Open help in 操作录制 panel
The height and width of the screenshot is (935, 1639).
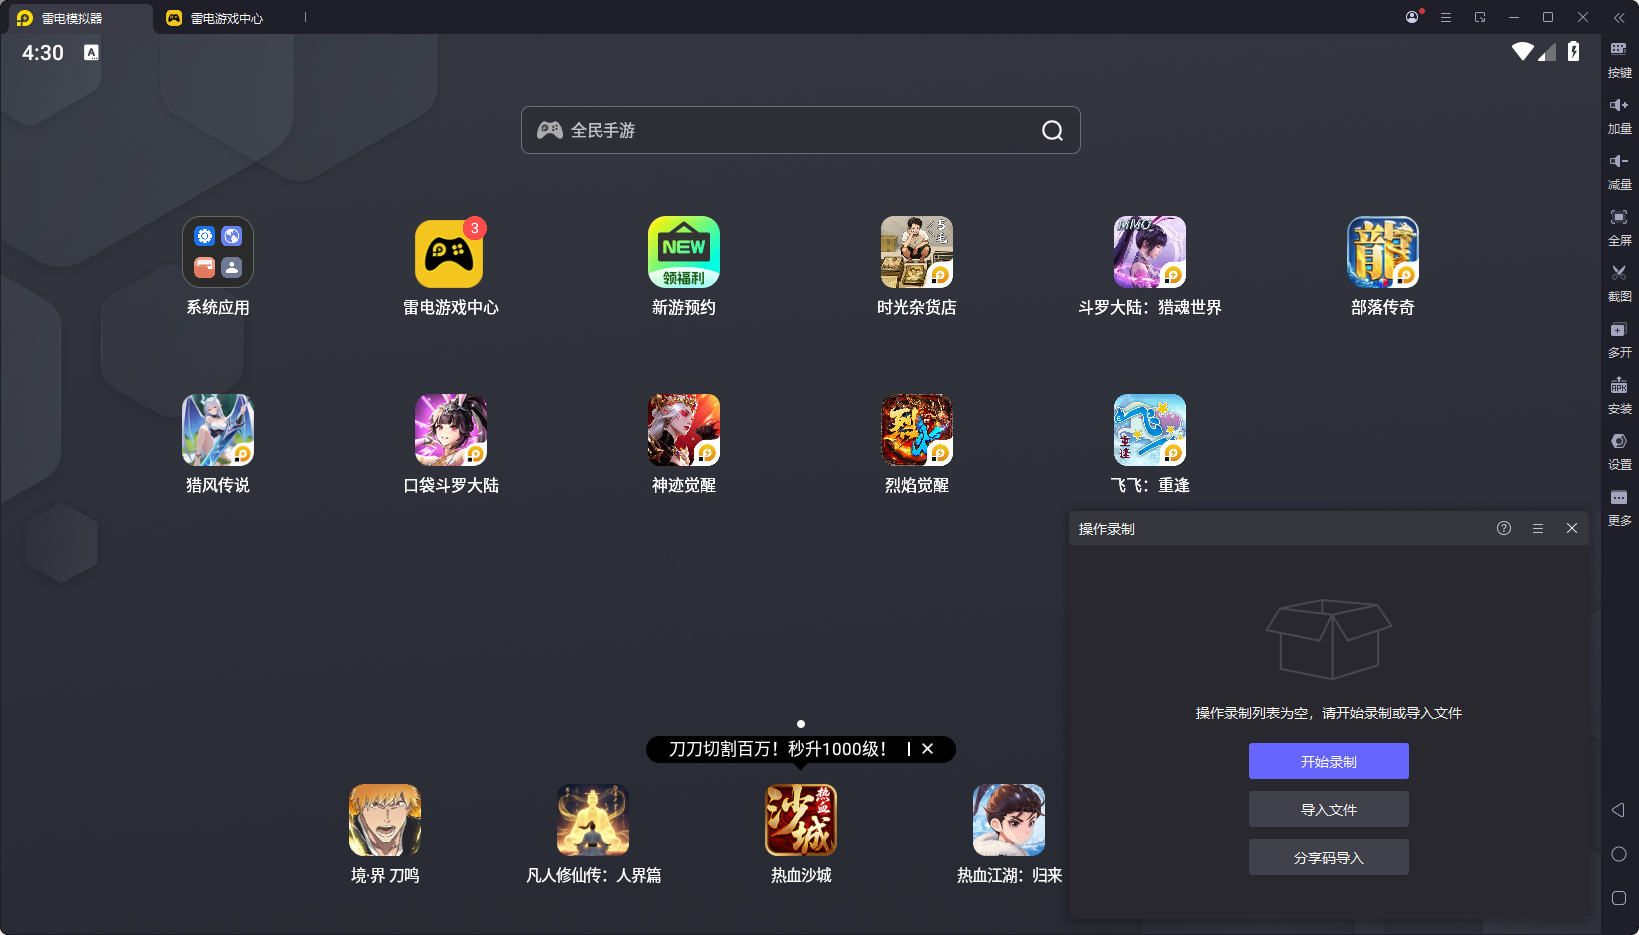click(1504, 528)
